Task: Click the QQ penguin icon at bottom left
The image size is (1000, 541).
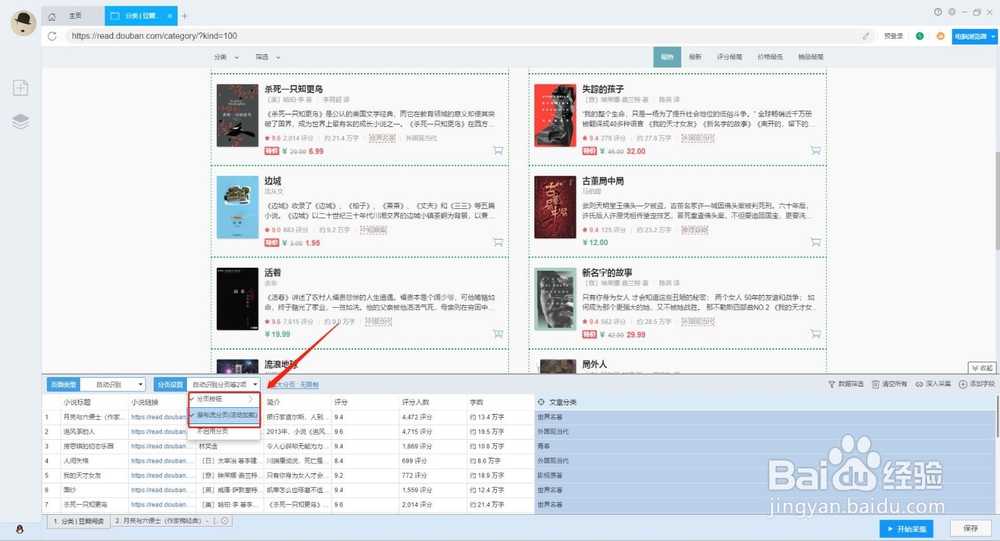Action: [x=20, y=530]
